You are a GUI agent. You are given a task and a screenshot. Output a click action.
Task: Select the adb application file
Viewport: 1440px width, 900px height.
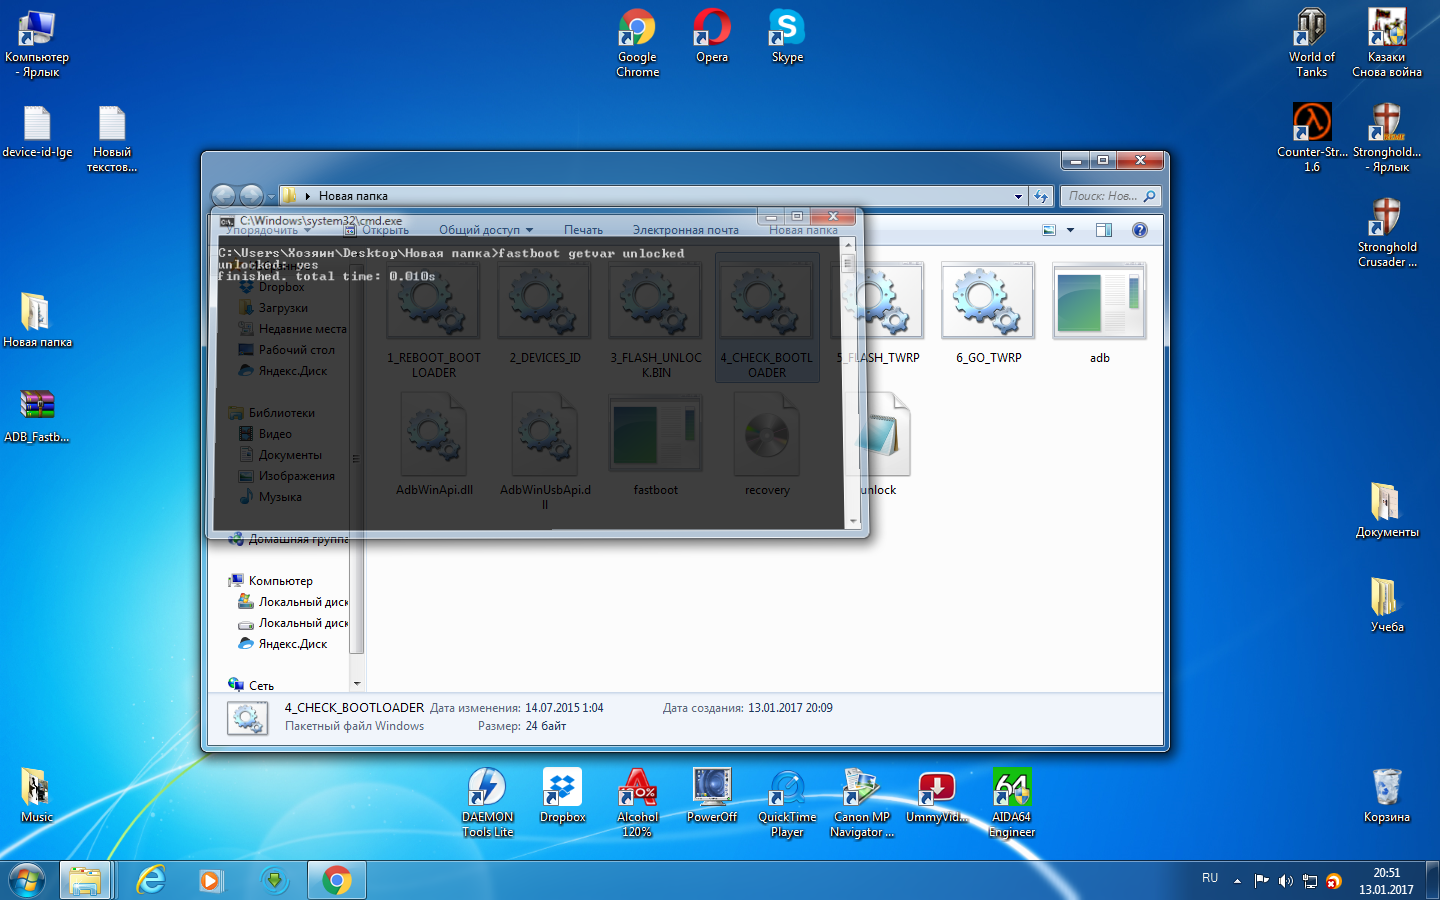1099,305
